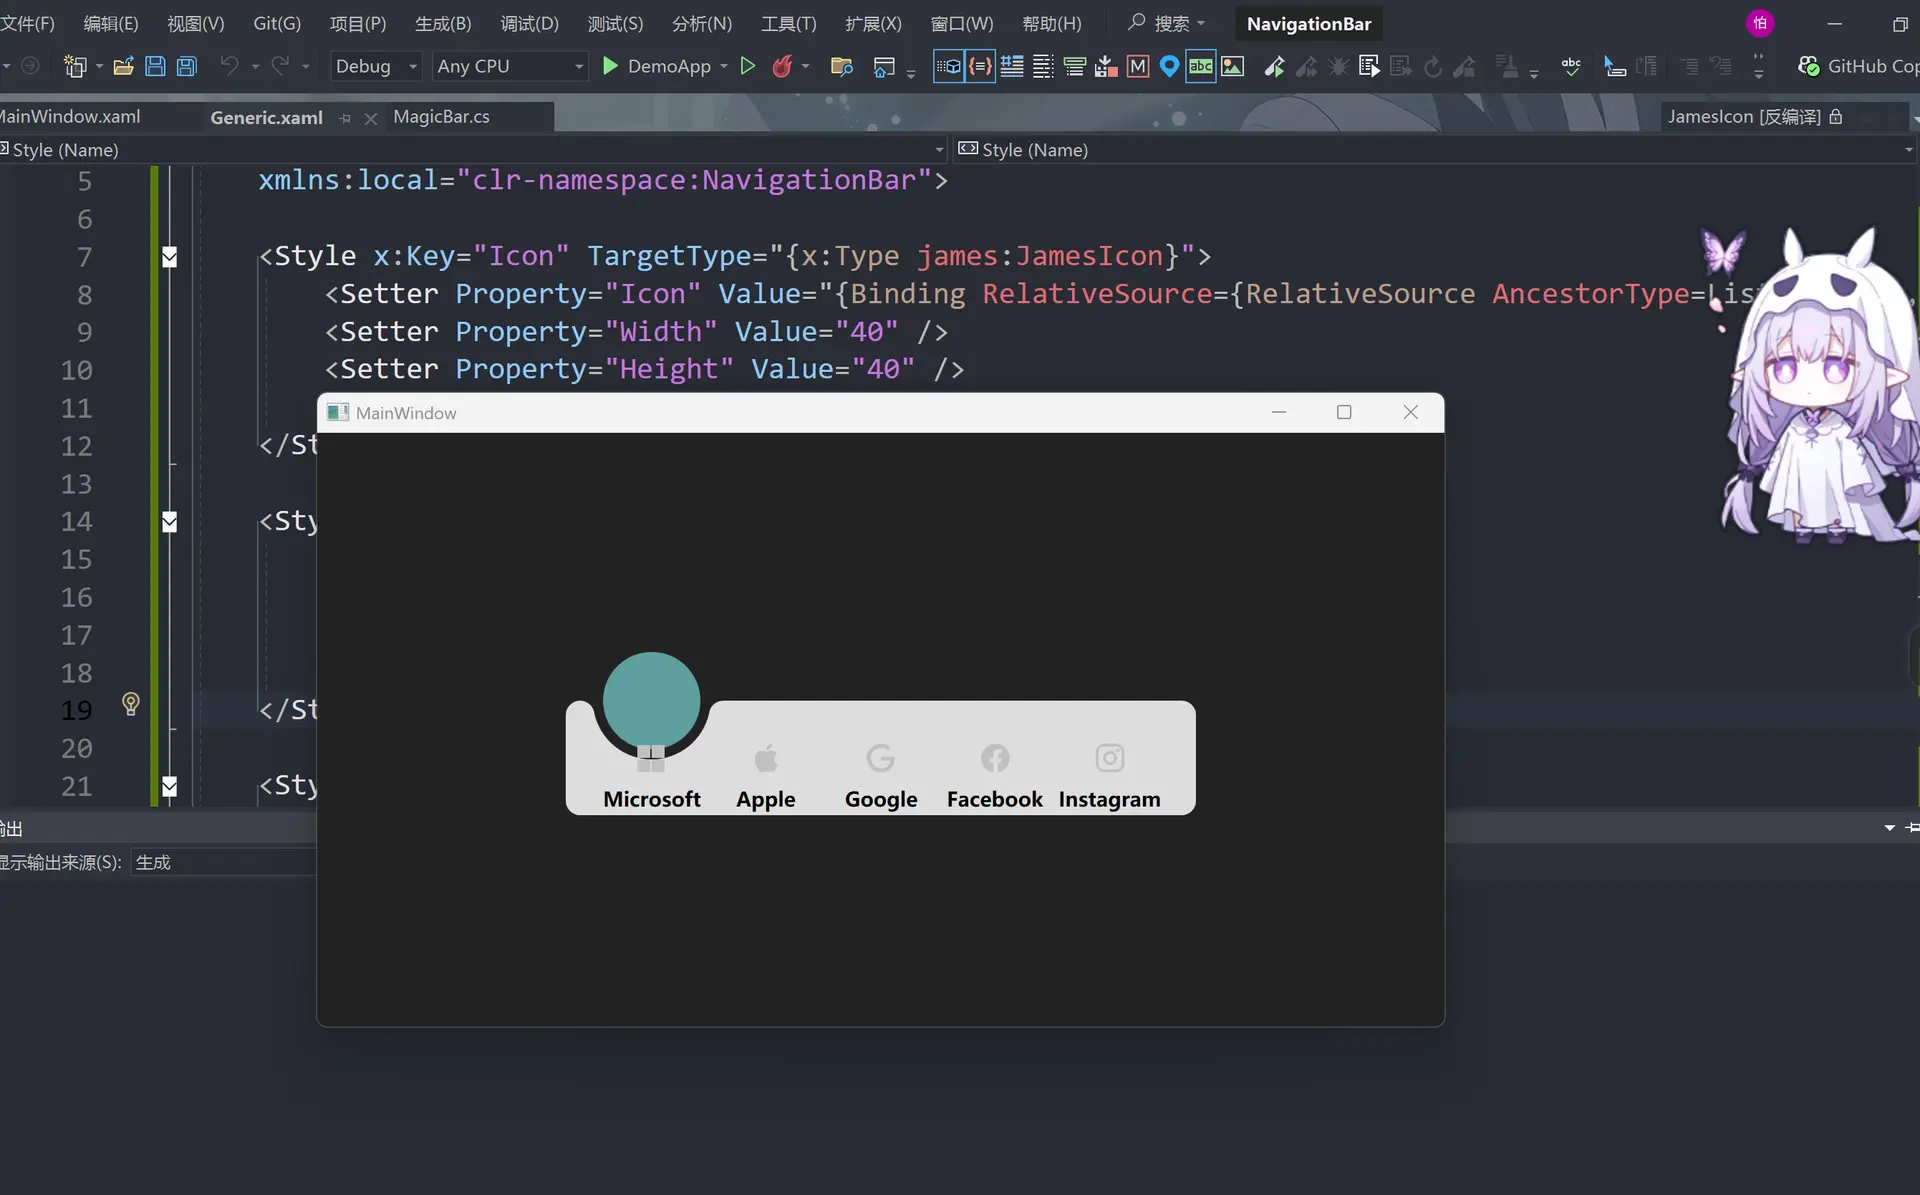Select the Instagram icon in MainWindow
The width and height of the screenshot is (1920, 1195).
pos(1110,758)
